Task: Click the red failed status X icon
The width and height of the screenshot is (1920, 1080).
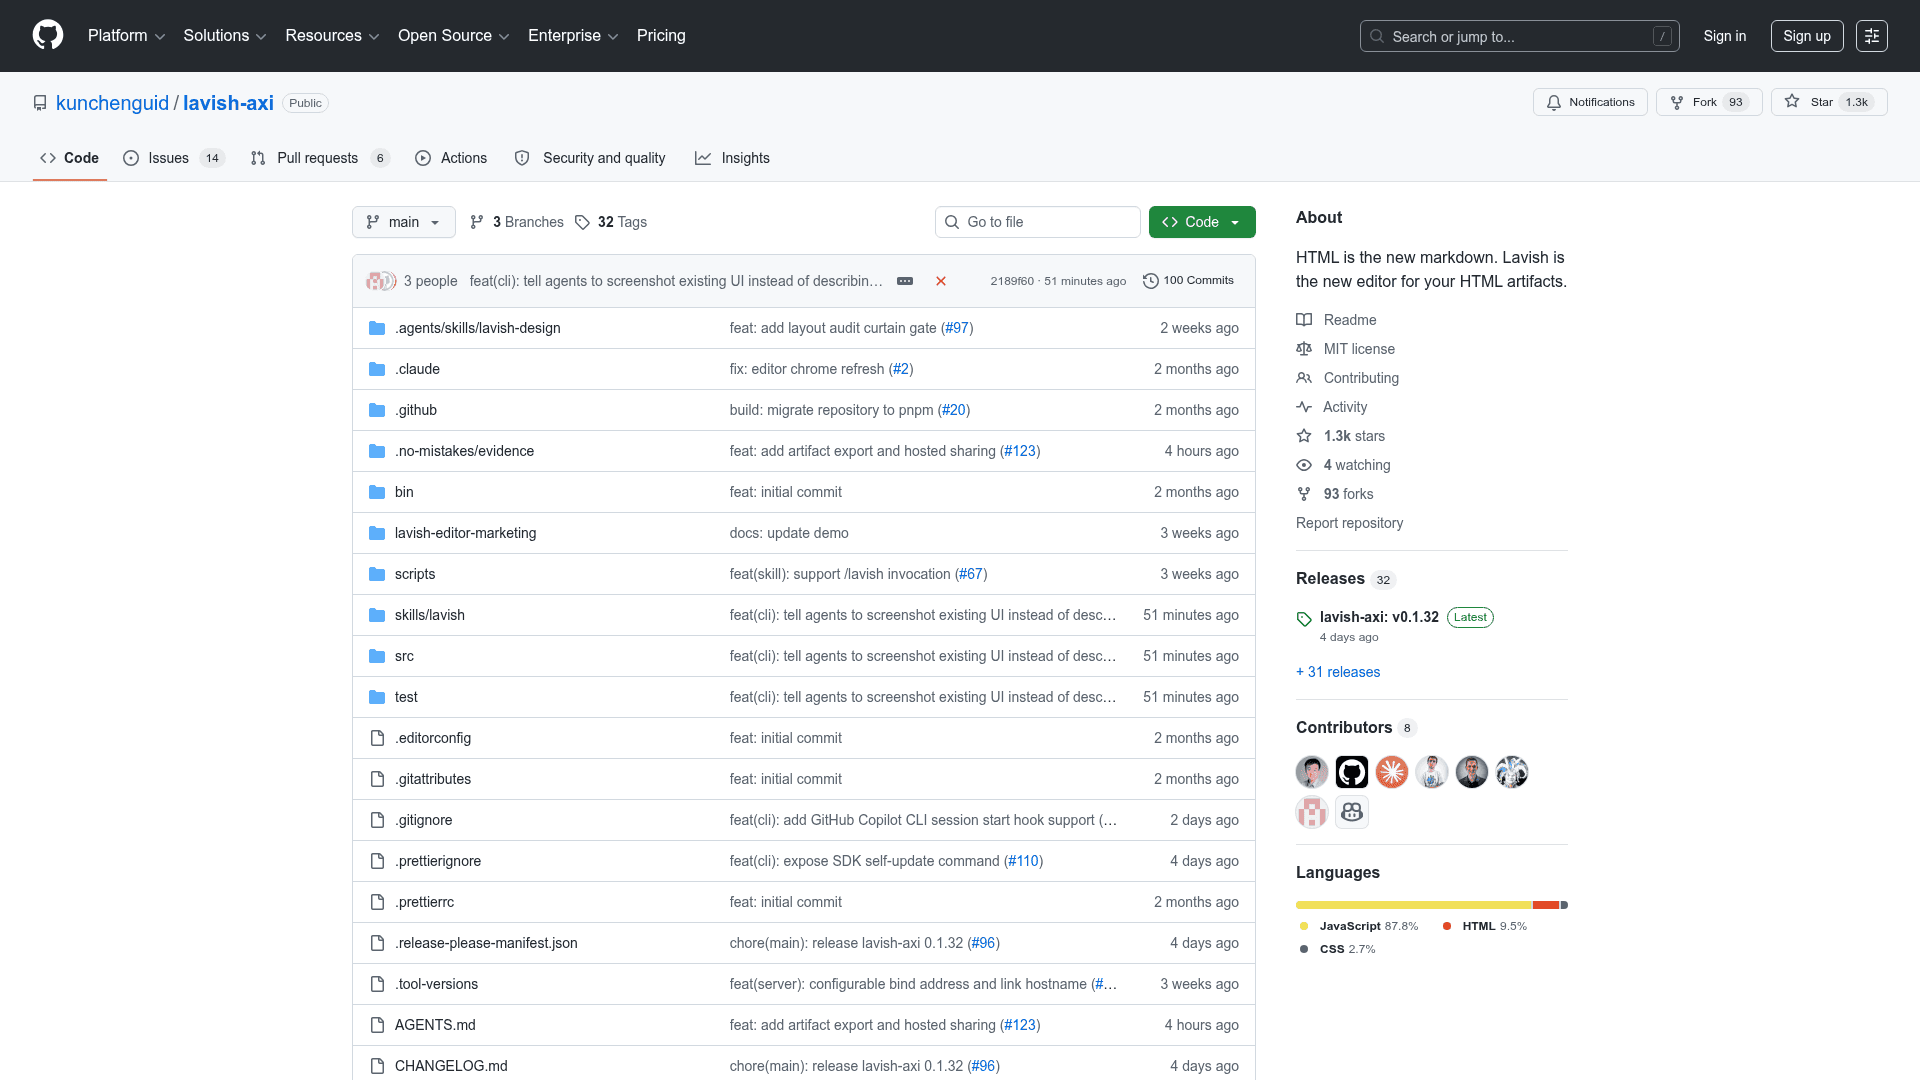Action: point(941,281)
